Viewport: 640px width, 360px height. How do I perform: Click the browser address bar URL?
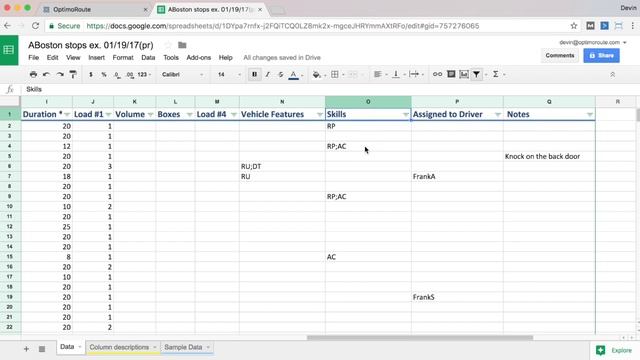pos(282,26)
